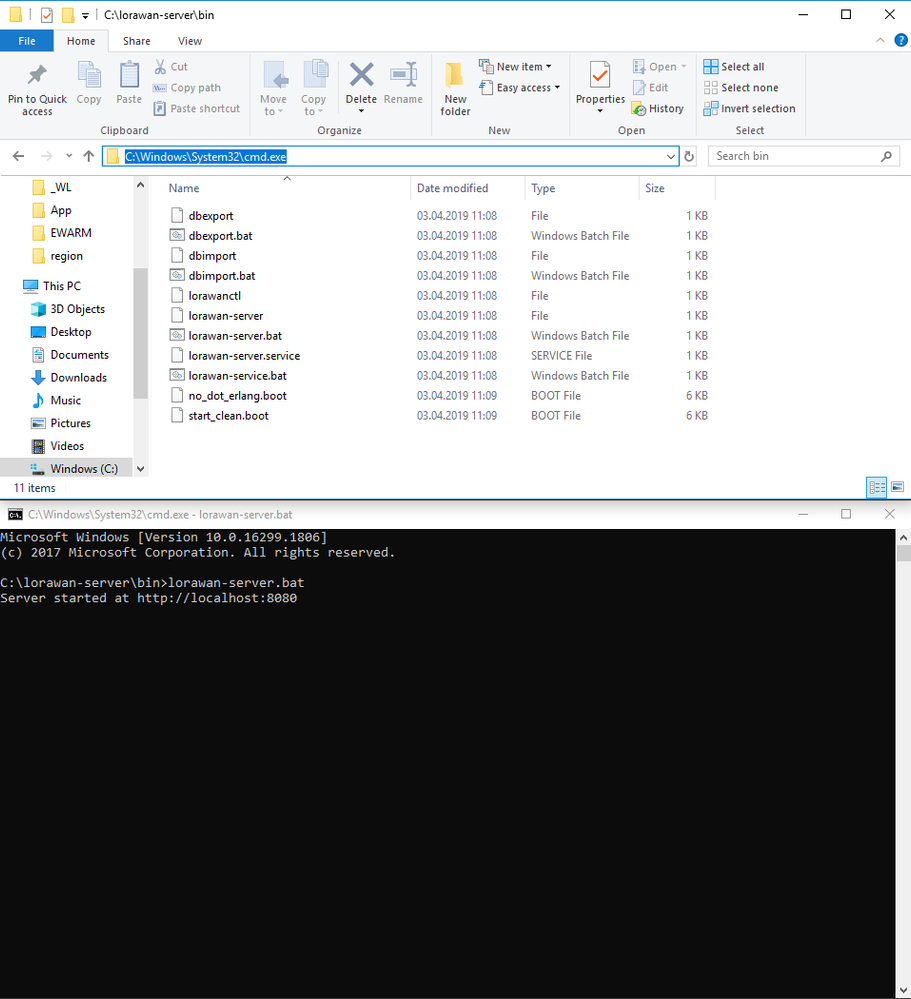Click Select none in ribbon

[741, 88]
